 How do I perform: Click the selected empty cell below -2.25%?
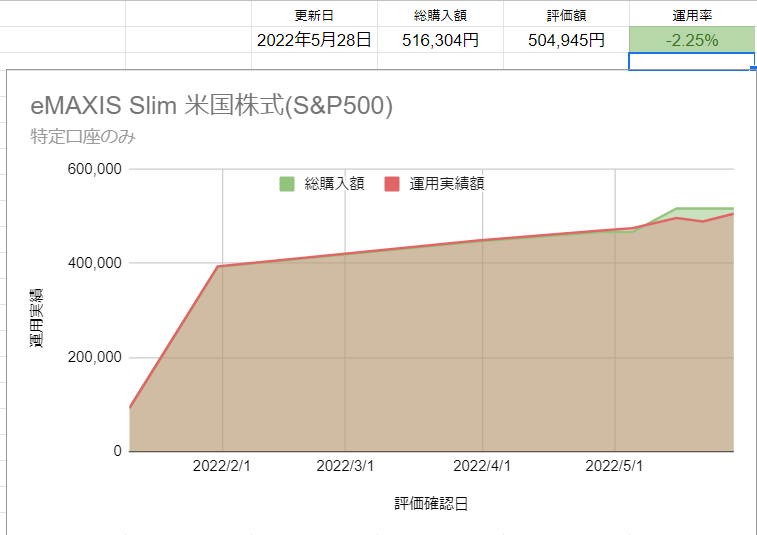point(691,61)
